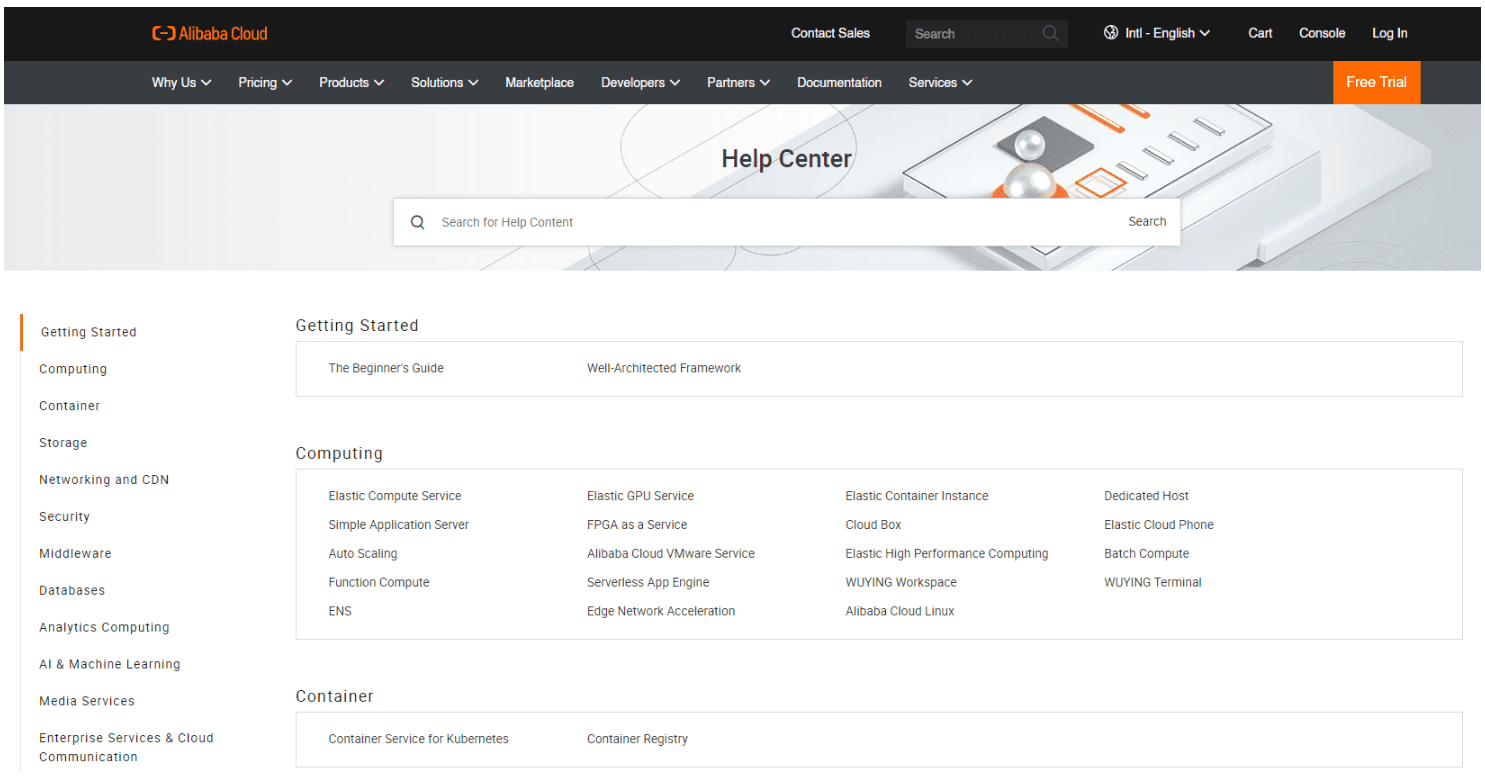The height and width of the screenshot is (777, 1485).
Task: Click the magnifier icon in top search
Action: click(1050, 33)
